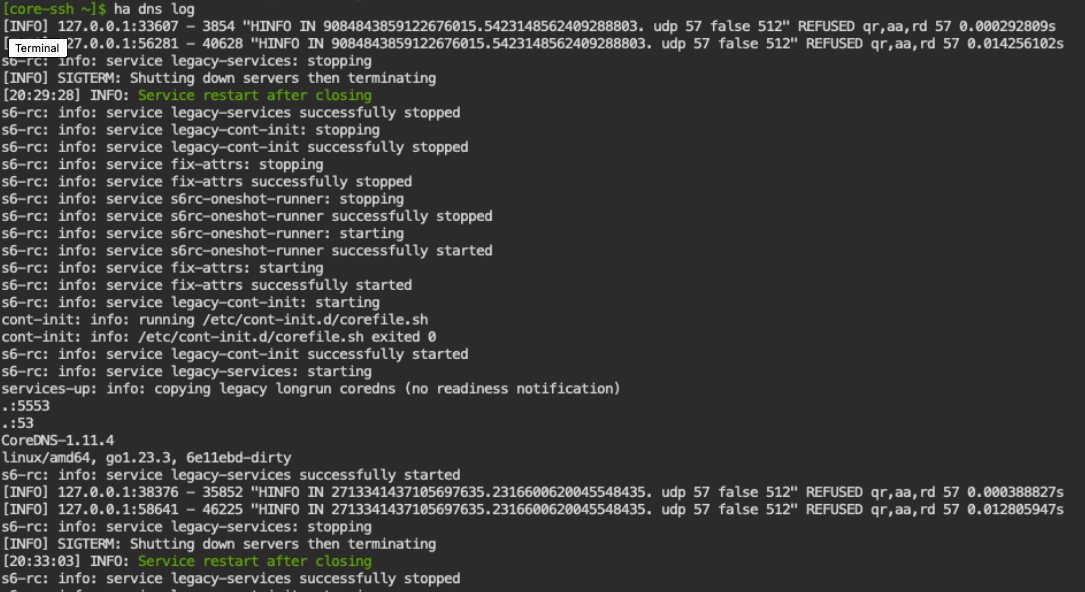1085x592 pixels.
Task: Click the 'fix-attrs successfully stopped' line
Action: click(206, 181)
